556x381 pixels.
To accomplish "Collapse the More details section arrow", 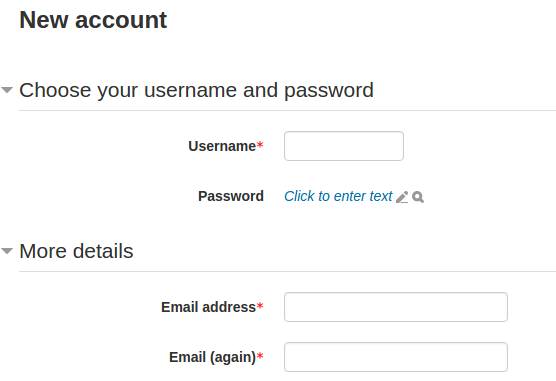I will [7, 251].
